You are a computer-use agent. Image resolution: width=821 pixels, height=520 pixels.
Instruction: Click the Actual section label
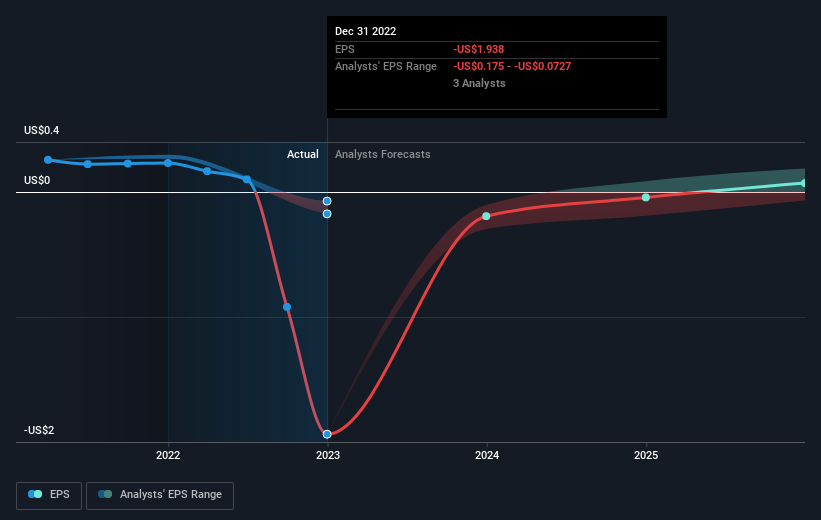point(303,154)
